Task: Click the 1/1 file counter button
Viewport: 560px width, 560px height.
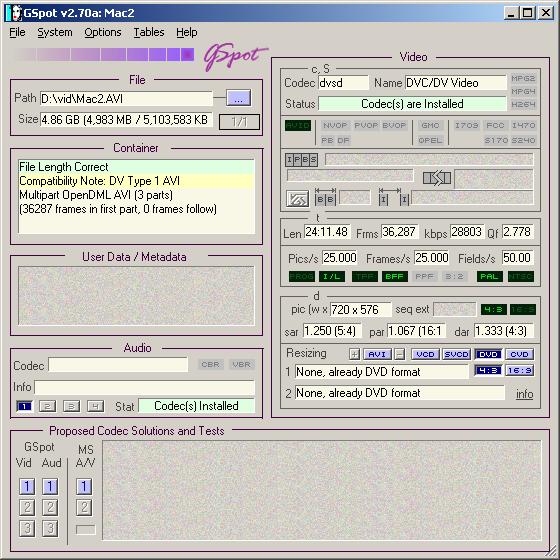Action: click(x=239, y=122)
